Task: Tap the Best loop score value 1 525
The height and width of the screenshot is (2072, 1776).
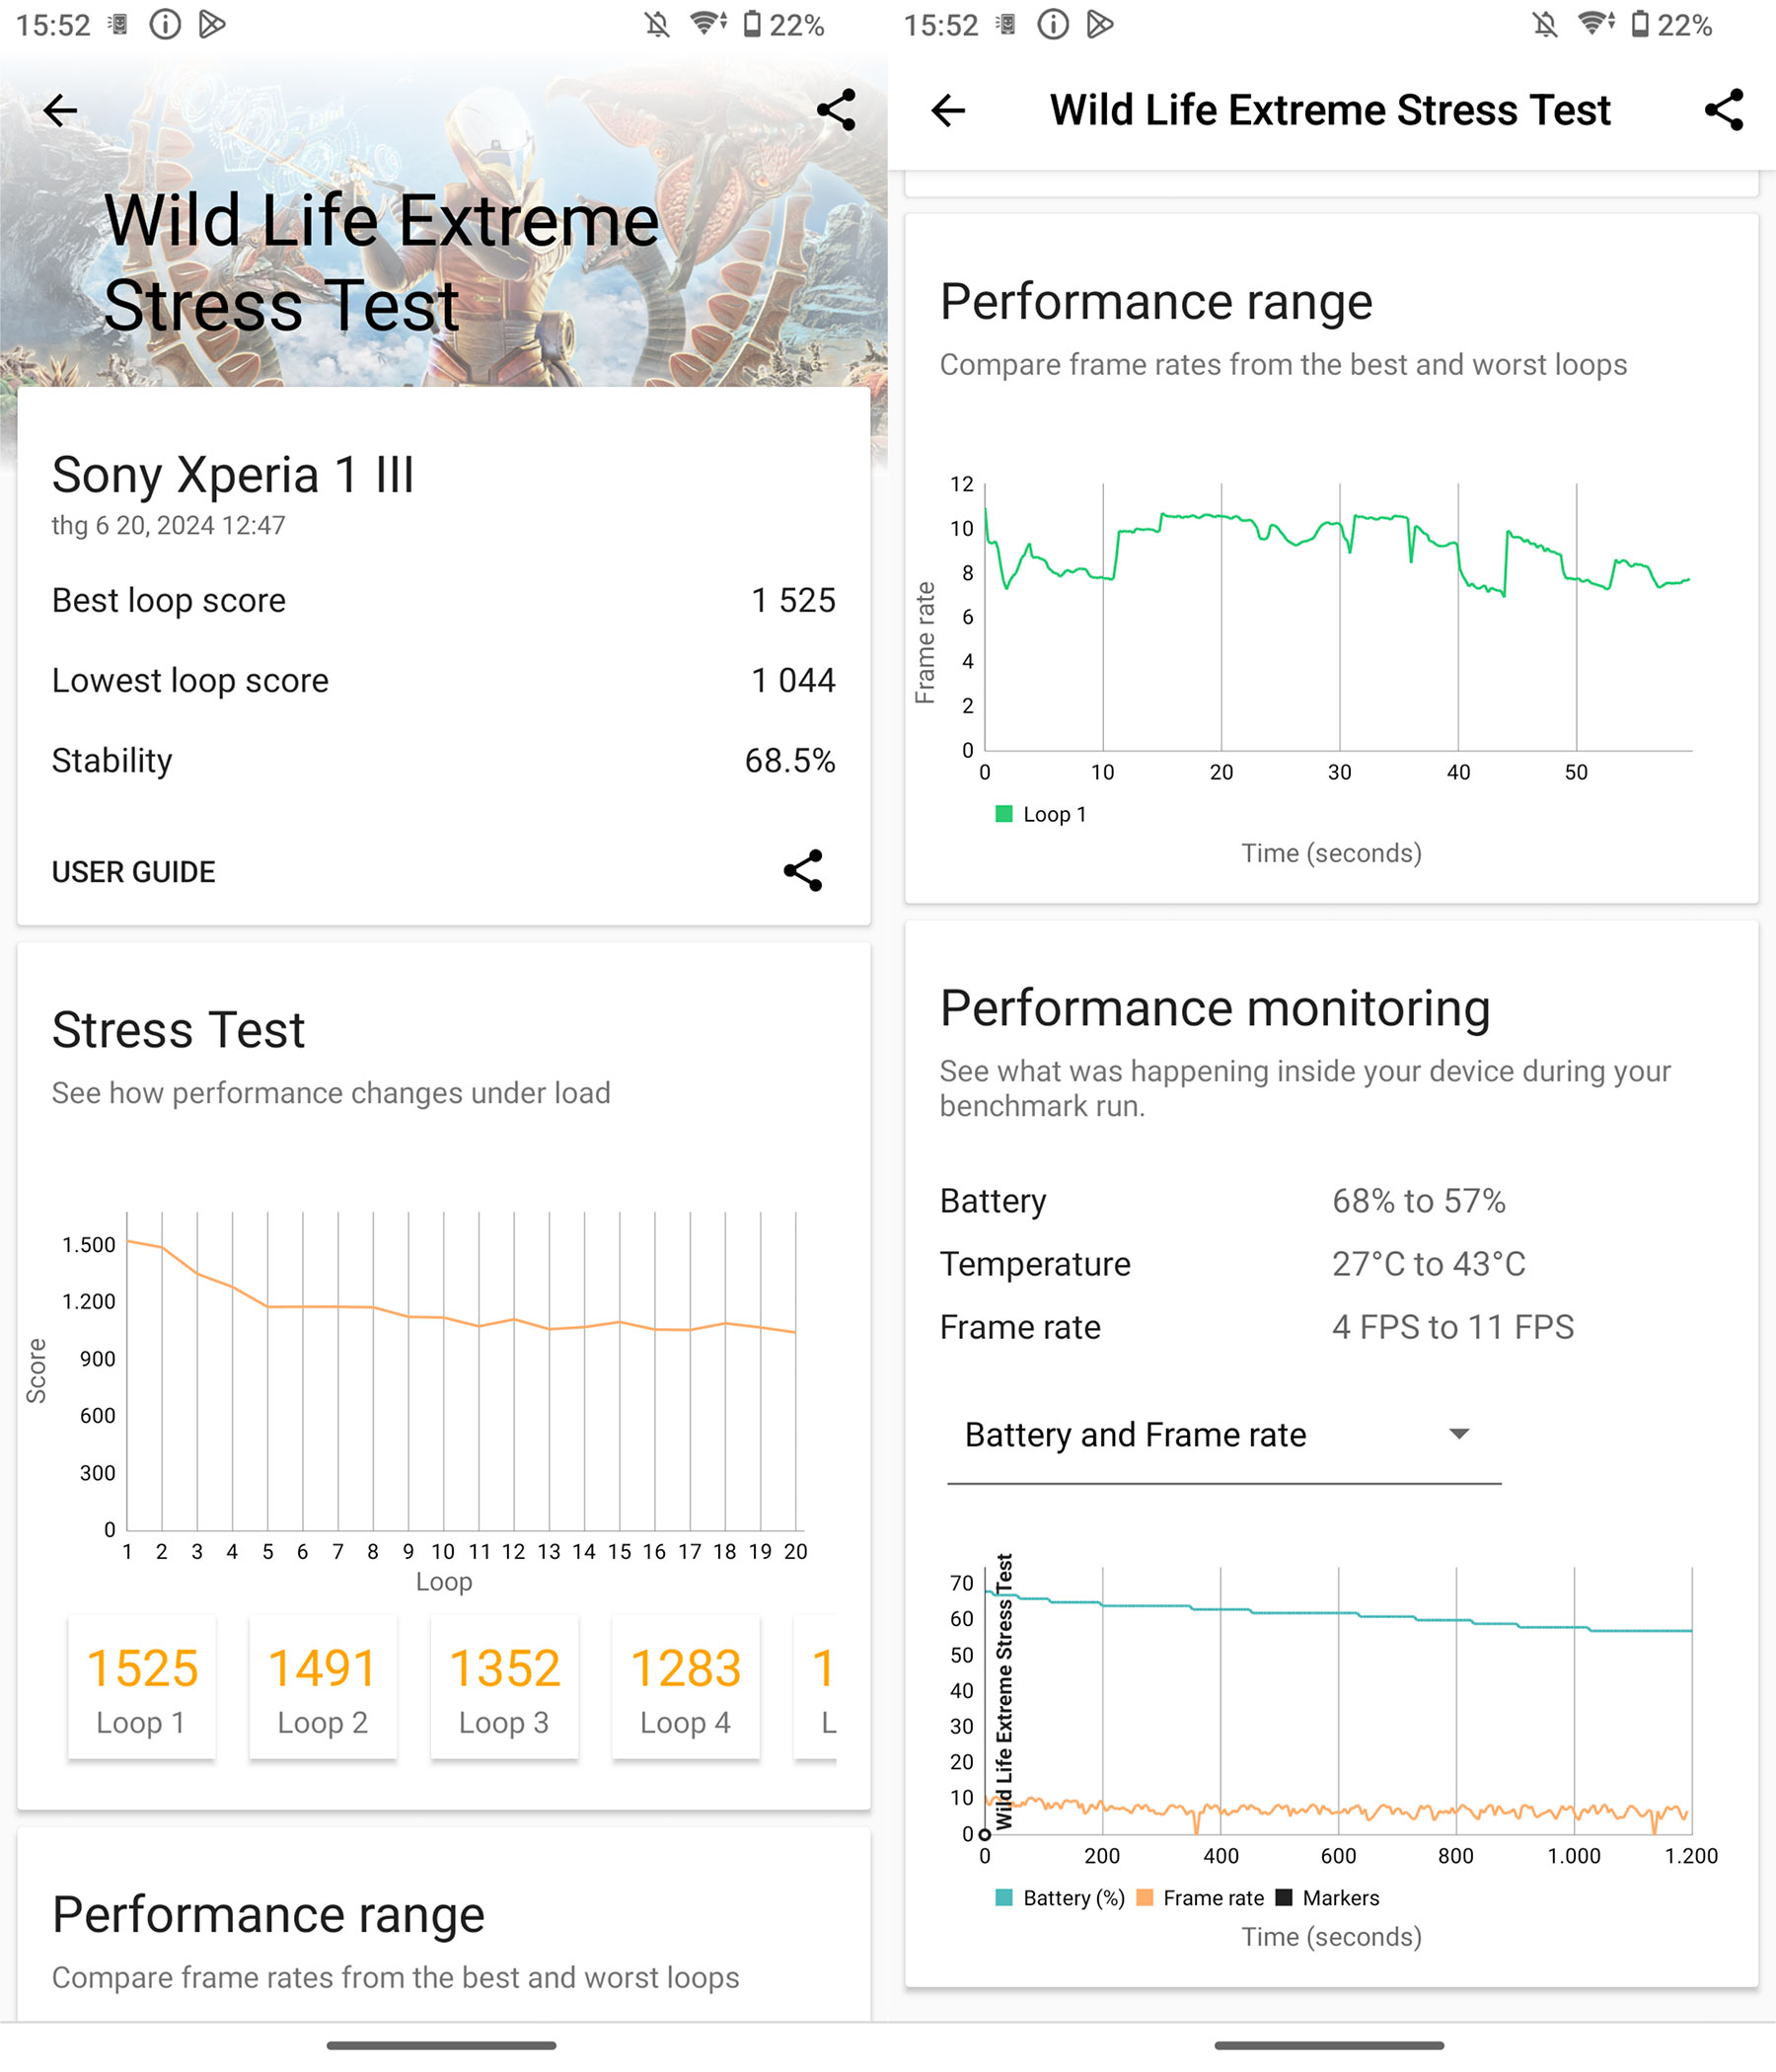Action: (793, 600)
